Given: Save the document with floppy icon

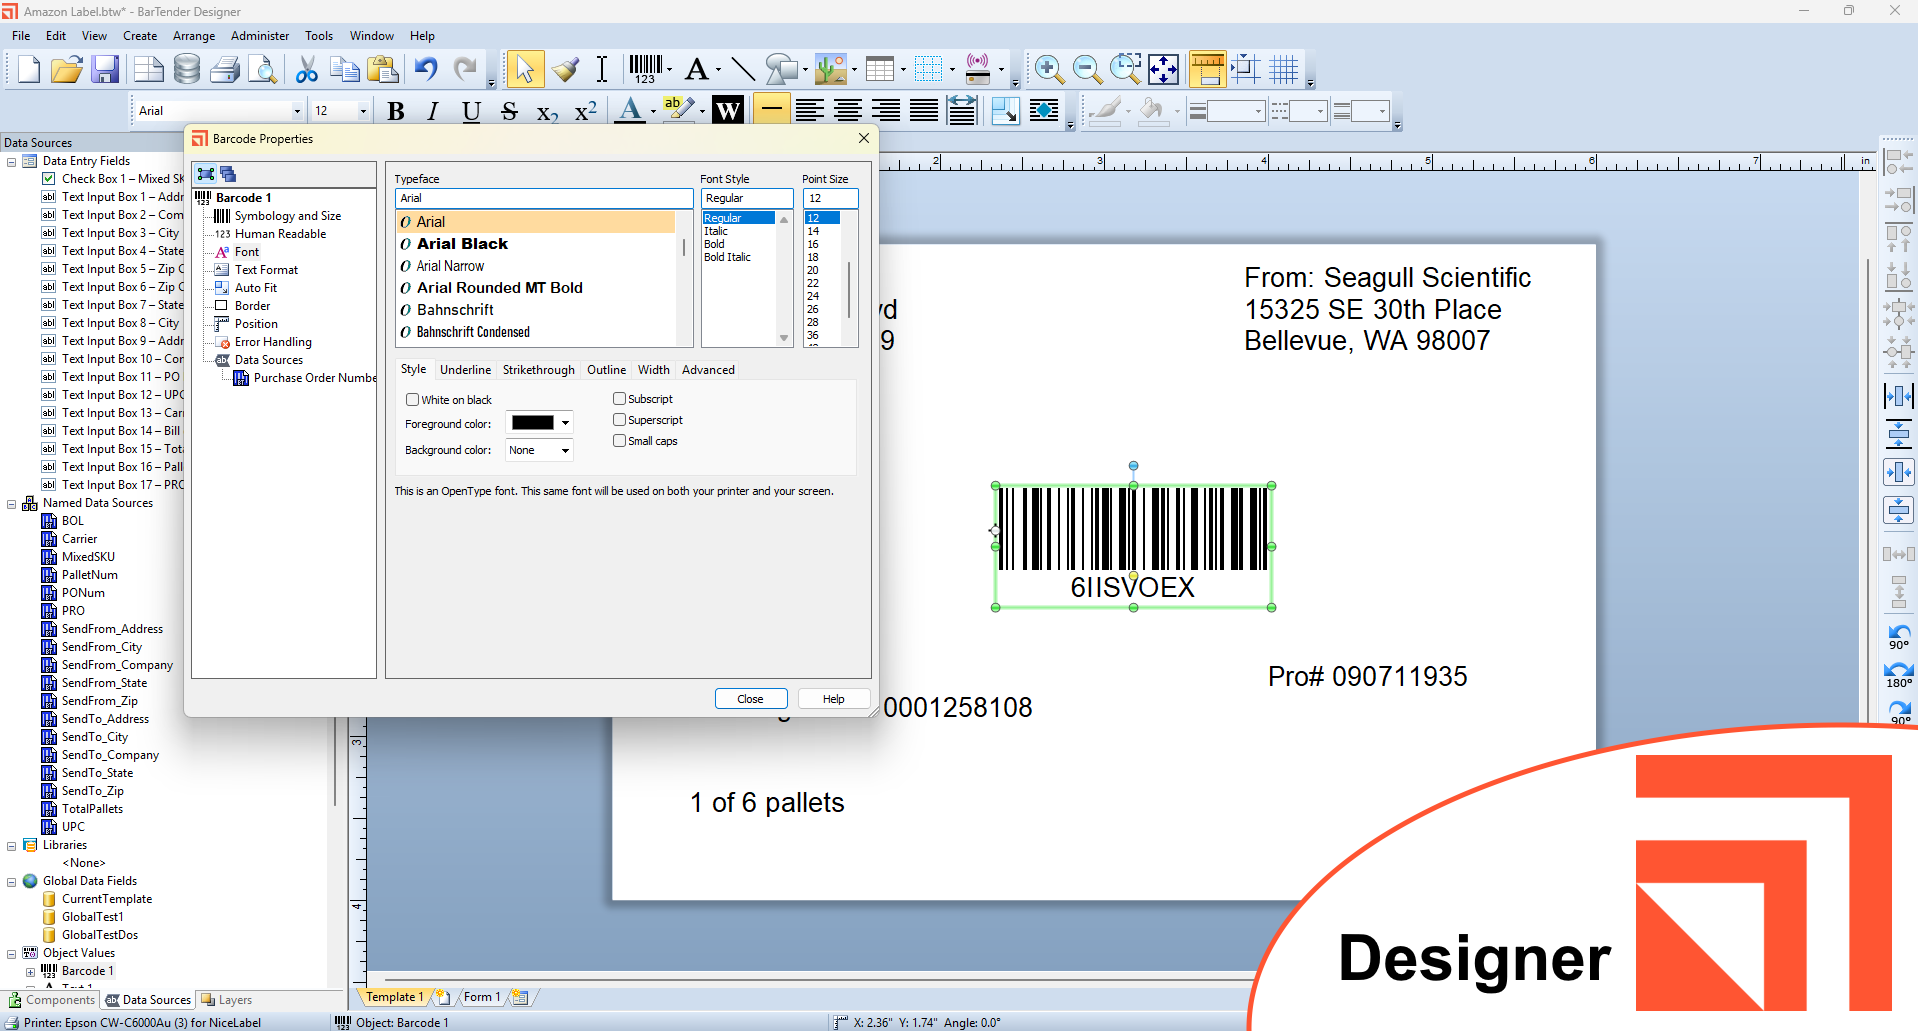Looking at the screenshot, I should pos(105,69).
